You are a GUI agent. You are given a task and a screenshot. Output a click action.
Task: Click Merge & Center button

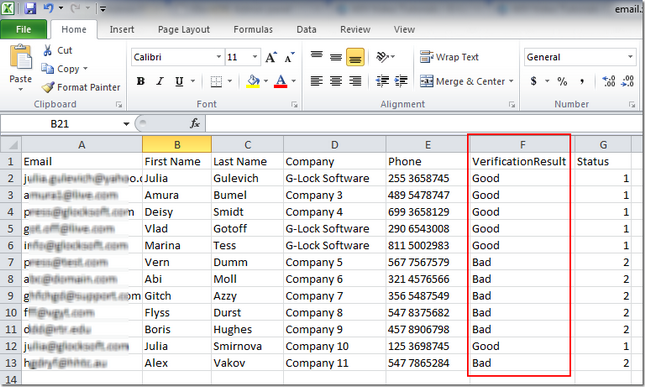[462, 81]
